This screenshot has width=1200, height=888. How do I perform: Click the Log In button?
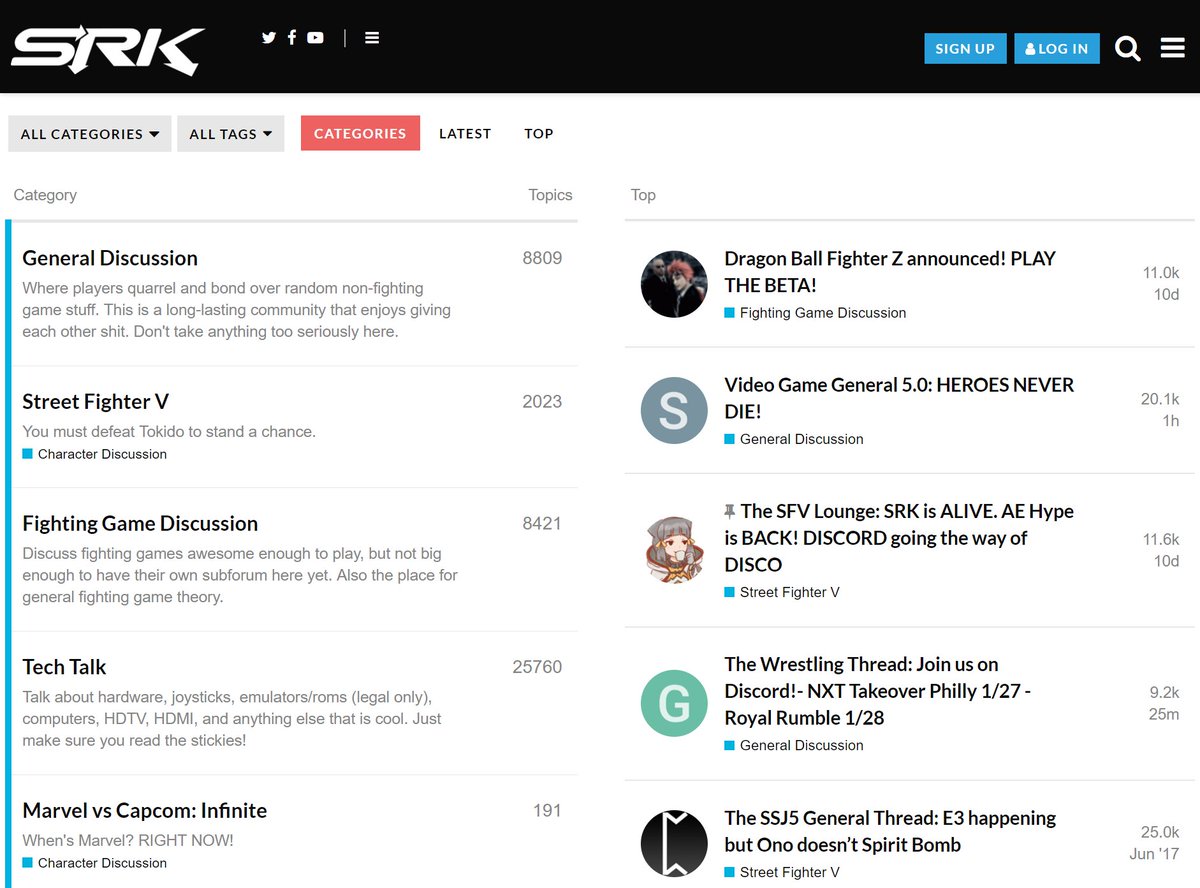1057,48
